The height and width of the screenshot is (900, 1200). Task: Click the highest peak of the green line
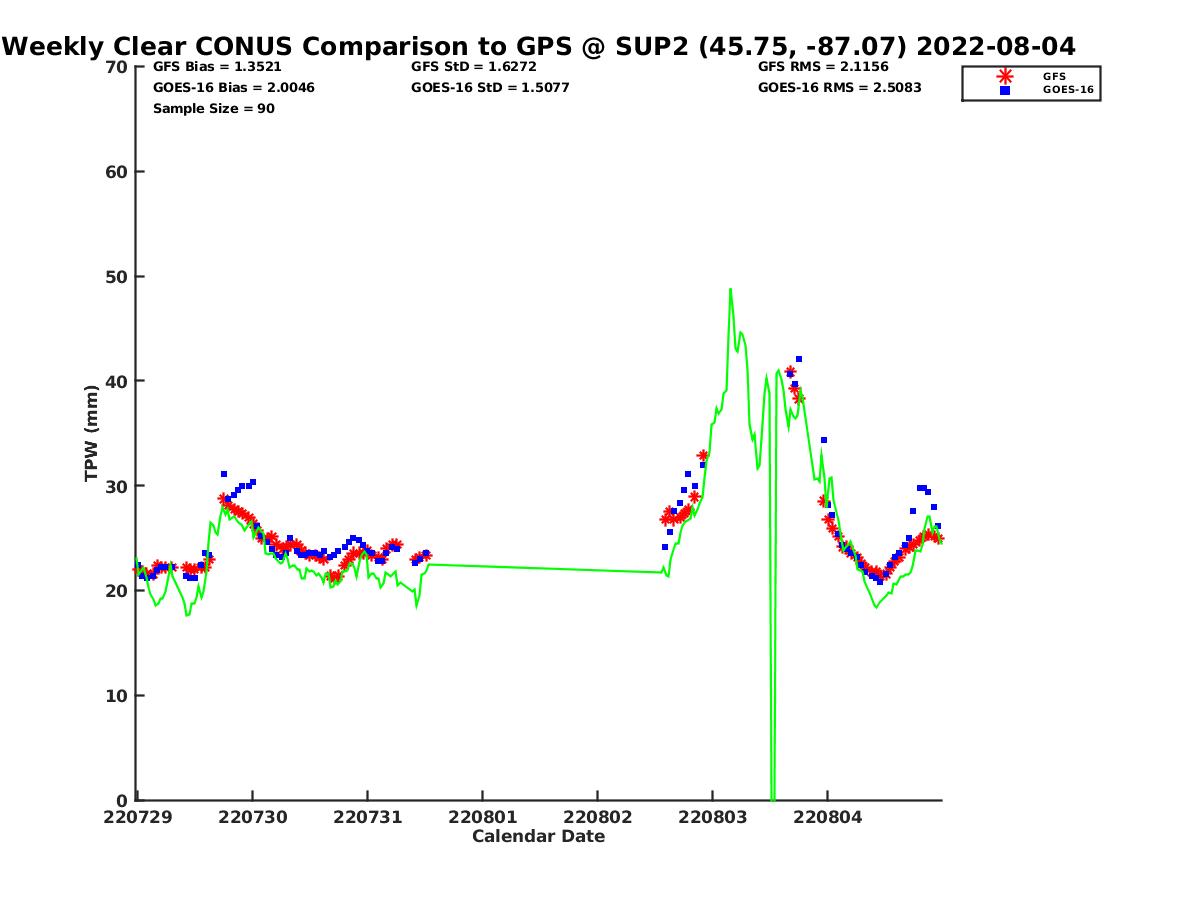730,290
